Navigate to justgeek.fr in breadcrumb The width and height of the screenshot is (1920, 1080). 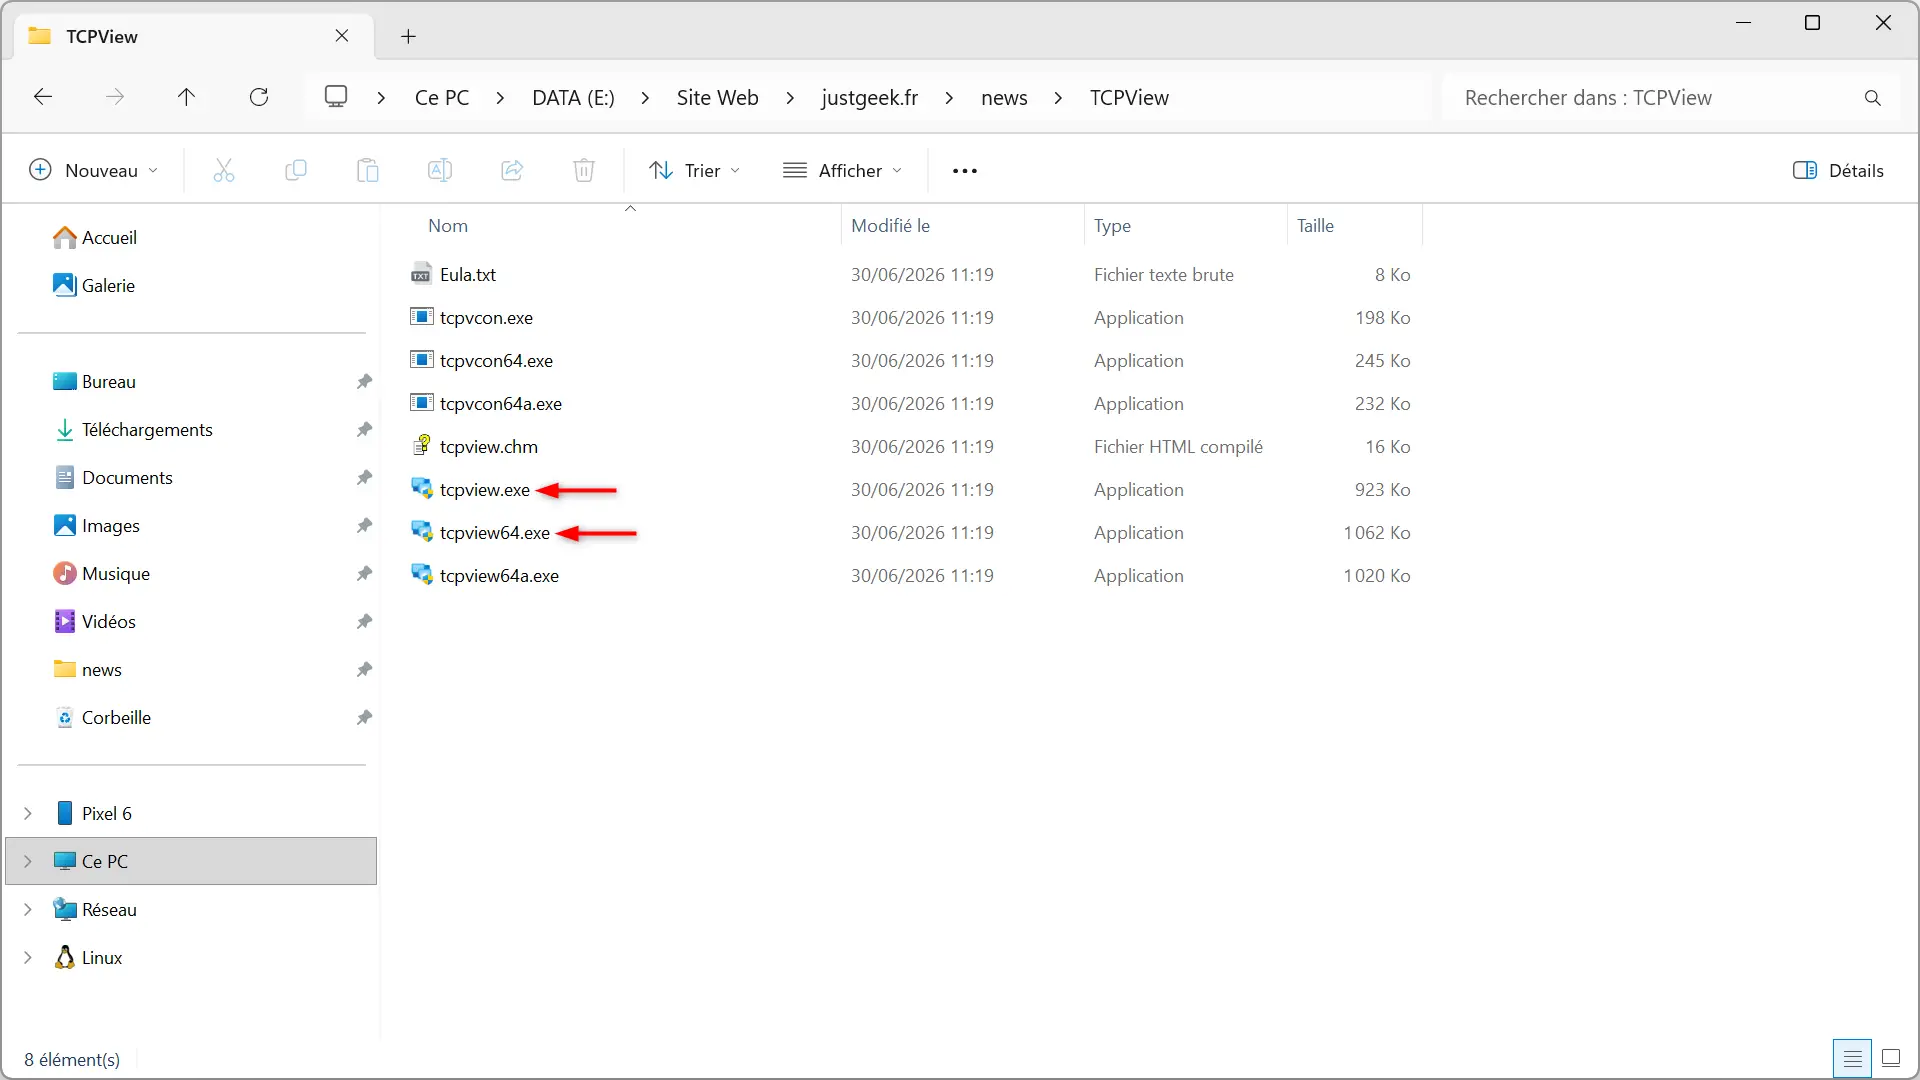click(870, 98)
